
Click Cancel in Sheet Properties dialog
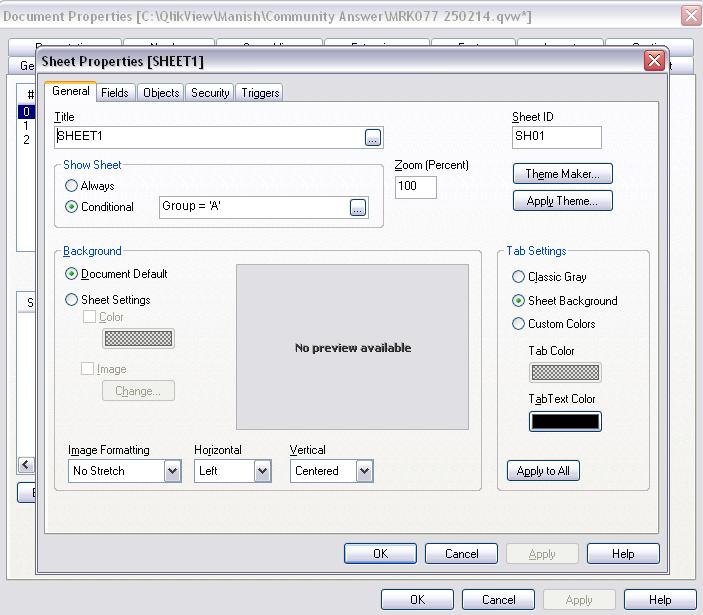[461, 554]
